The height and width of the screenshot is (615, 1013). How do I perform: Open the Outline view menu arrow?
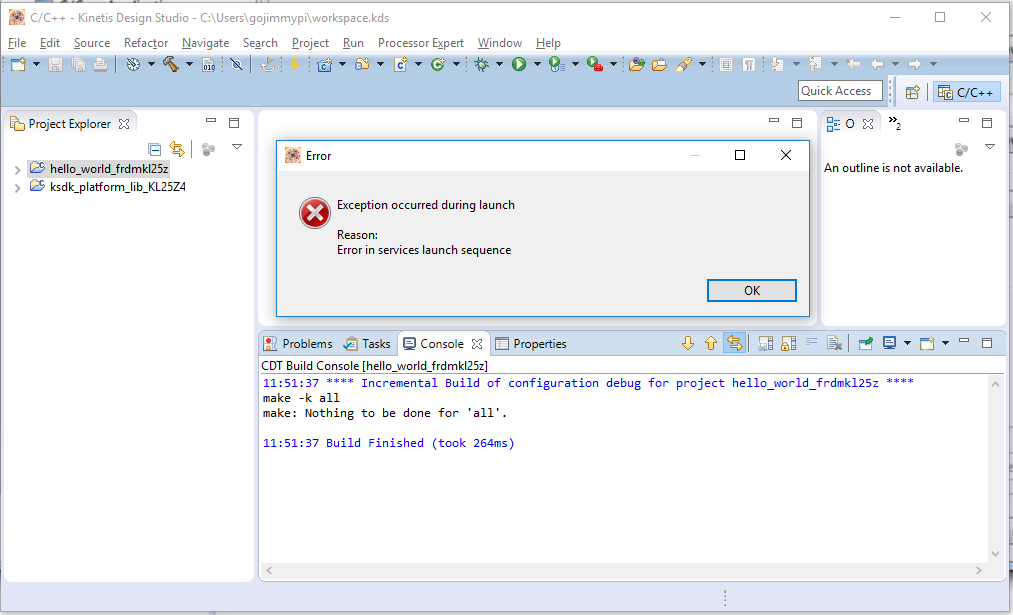pyautogui.click(x=990, y=147)
